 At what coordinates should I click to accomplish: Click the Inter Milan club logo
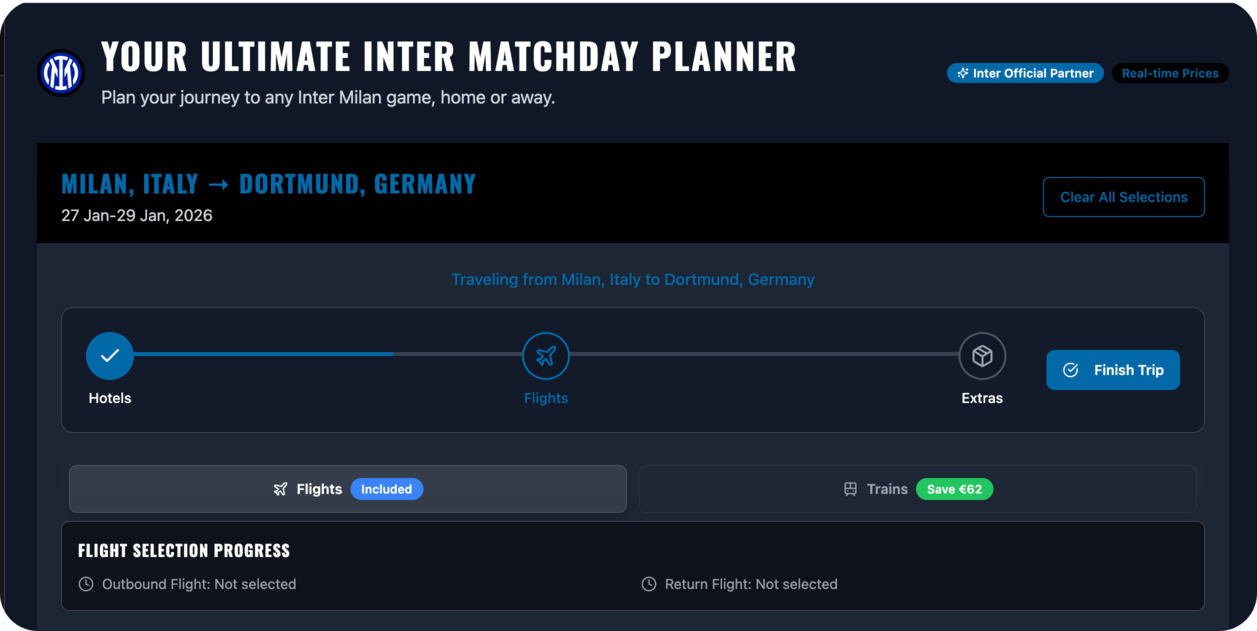click(61, 73)
